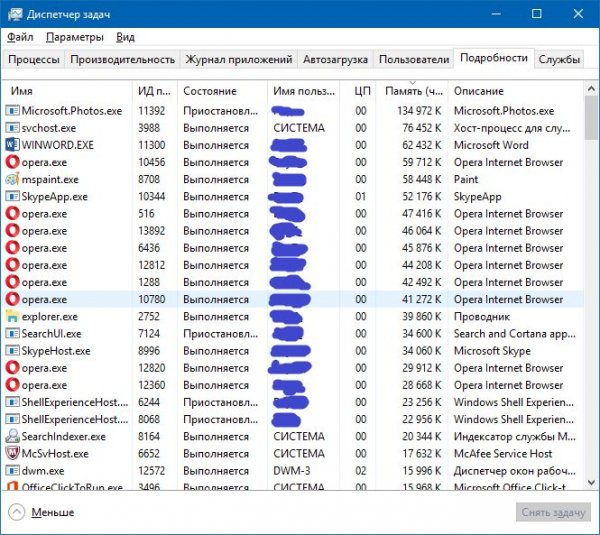
Task: Click the SearchIndexer.exe process icon
Action: point(12,437)
